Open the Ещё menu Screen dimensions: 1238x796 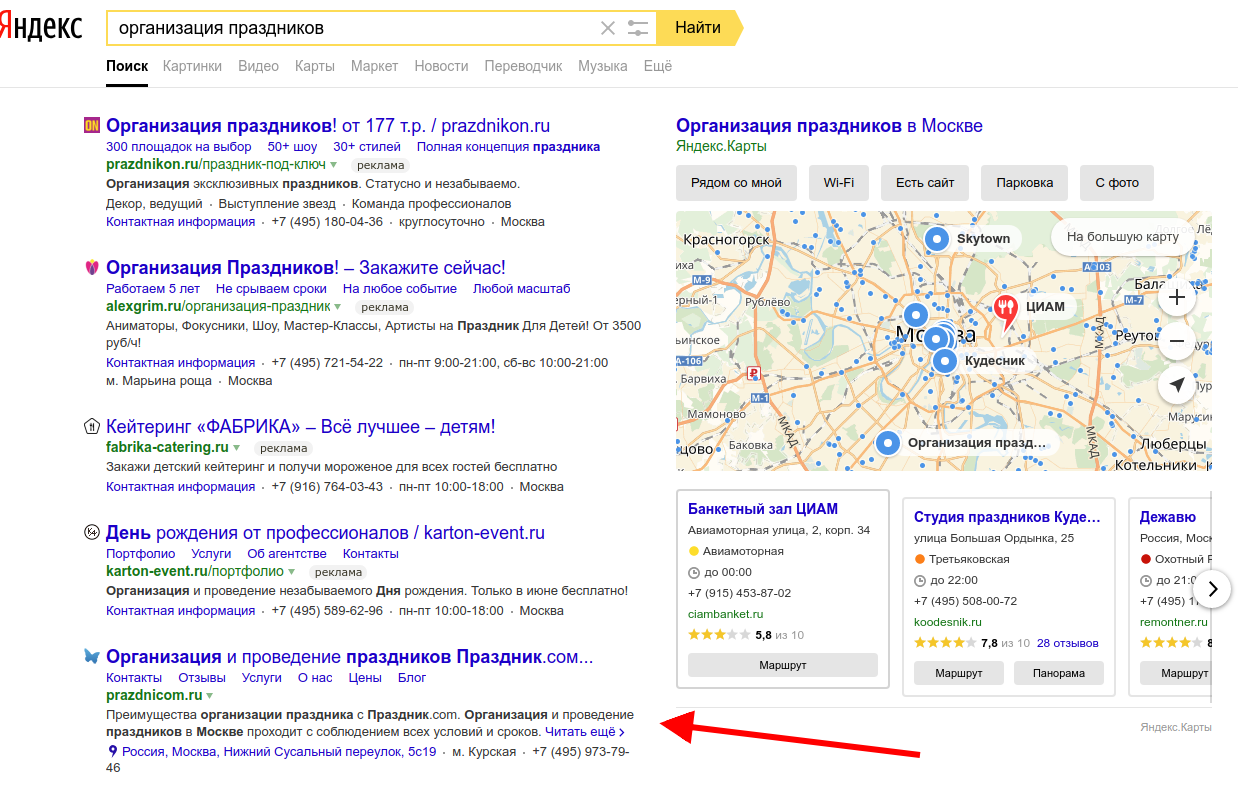(657, 66)
